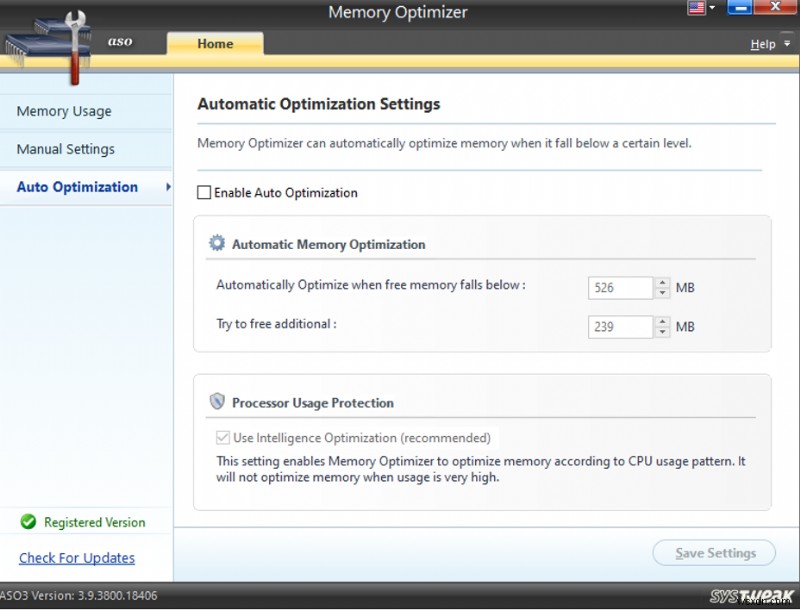Select Memory Usage in the sidebar
Viewport: 800px width, 610px height.
coord(64,111)
